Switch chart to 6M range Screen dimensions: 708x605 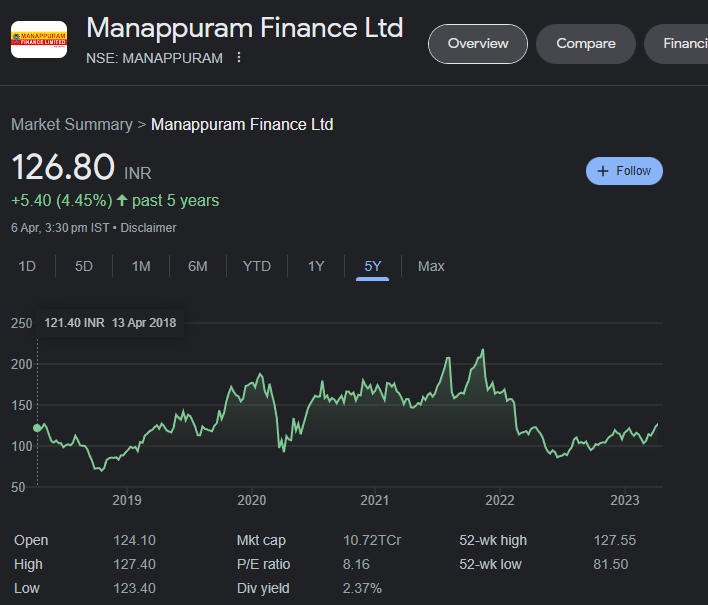[x=198, y=266]
